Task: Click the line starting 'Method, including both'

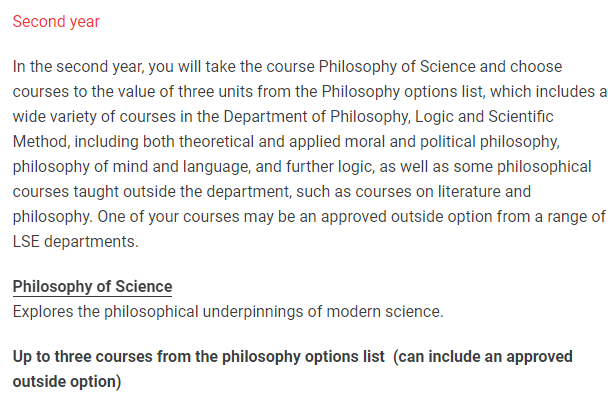Action: (287, 141)
